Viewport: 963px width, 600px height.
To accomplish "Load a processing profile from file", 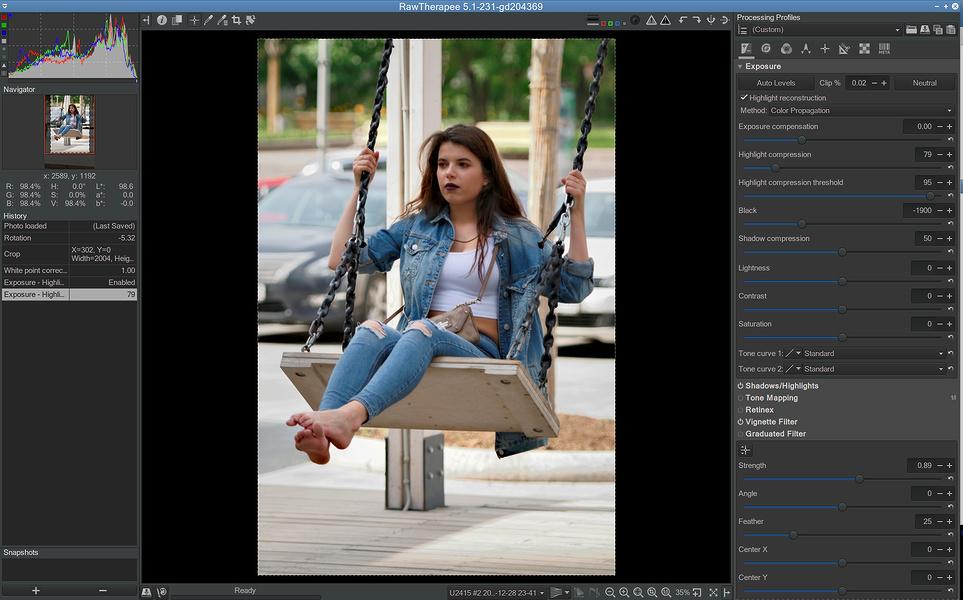I will pos(911,29).
